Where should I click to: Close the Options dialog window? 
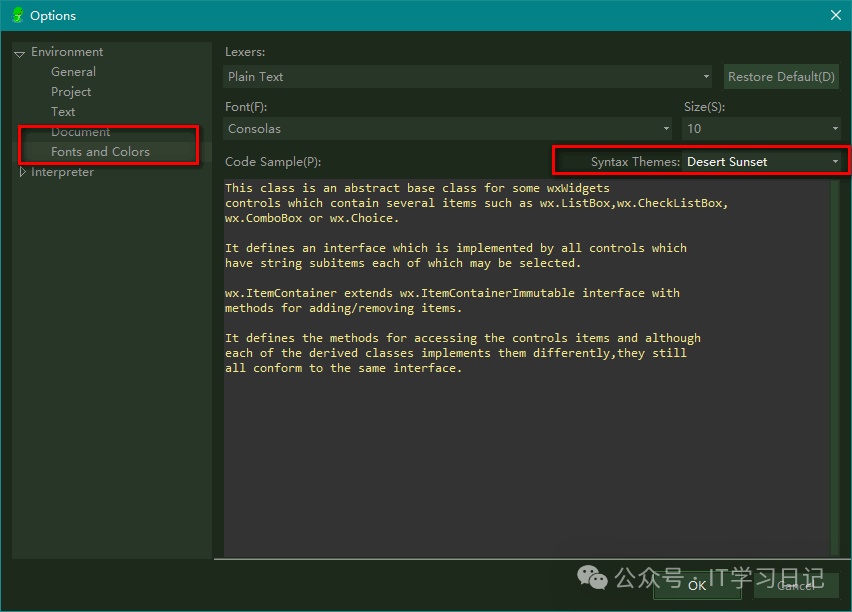(835, 15)
